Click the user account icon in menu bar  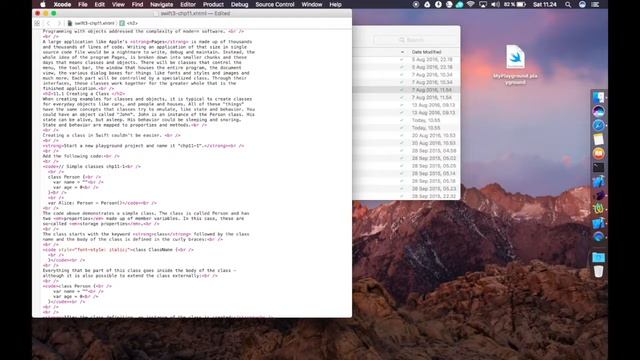pos(582,4)
